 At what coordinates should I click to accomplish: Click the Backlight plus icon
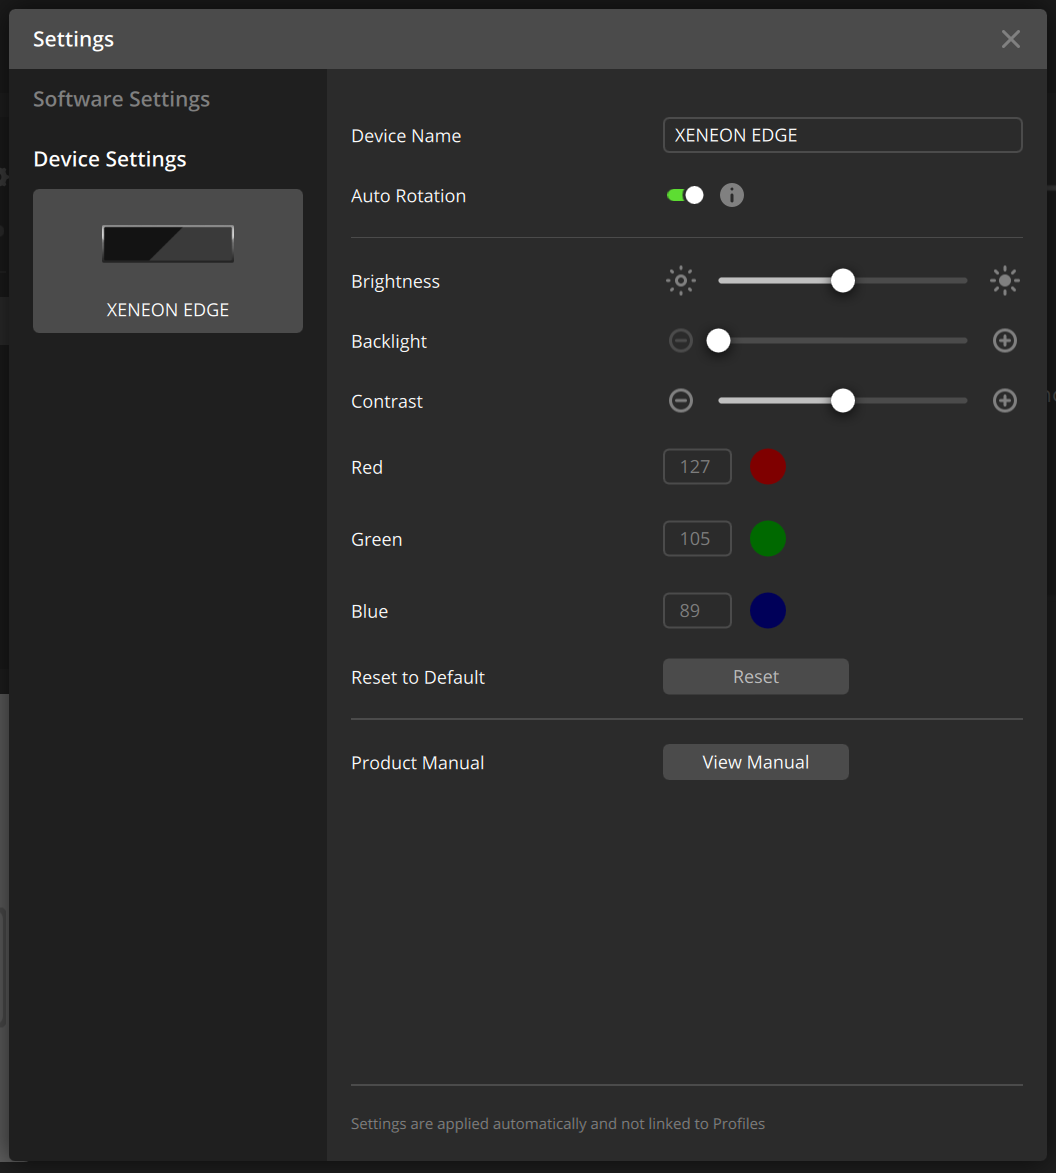(1004, 341)
